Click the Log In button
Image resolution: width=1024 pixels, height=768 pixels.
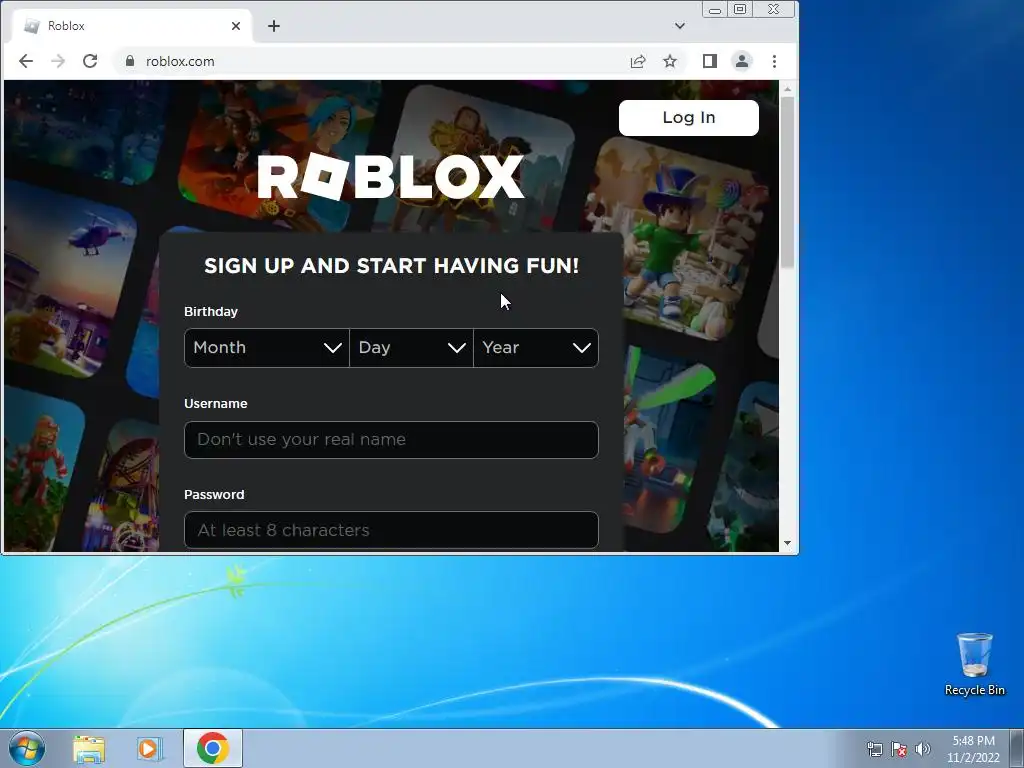[x=689, y=118]
